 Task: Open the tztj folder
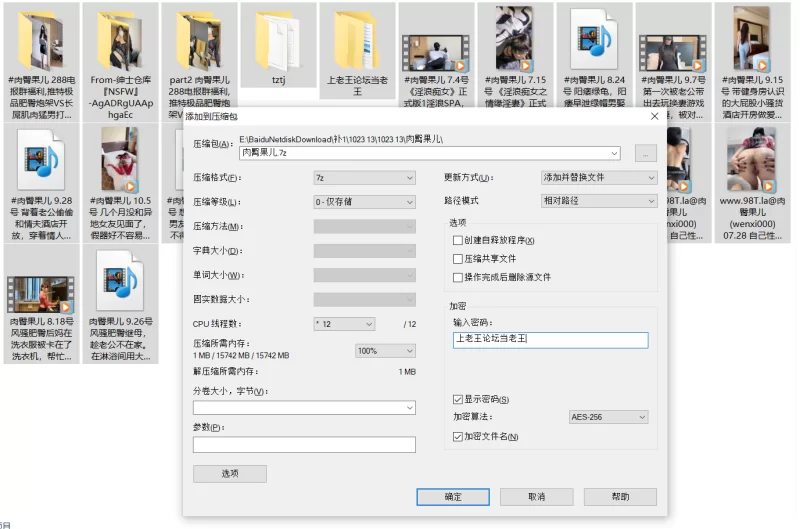click(278, 38)
